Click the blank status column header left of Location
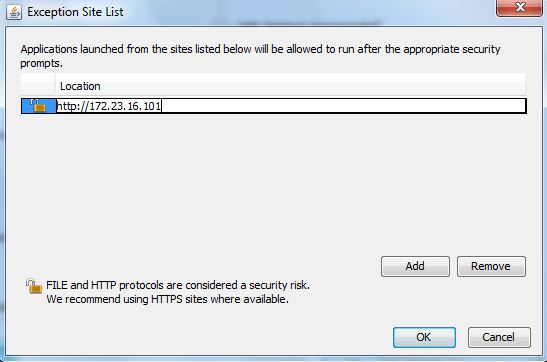547x362 pixels. click(x=38, y=86)
